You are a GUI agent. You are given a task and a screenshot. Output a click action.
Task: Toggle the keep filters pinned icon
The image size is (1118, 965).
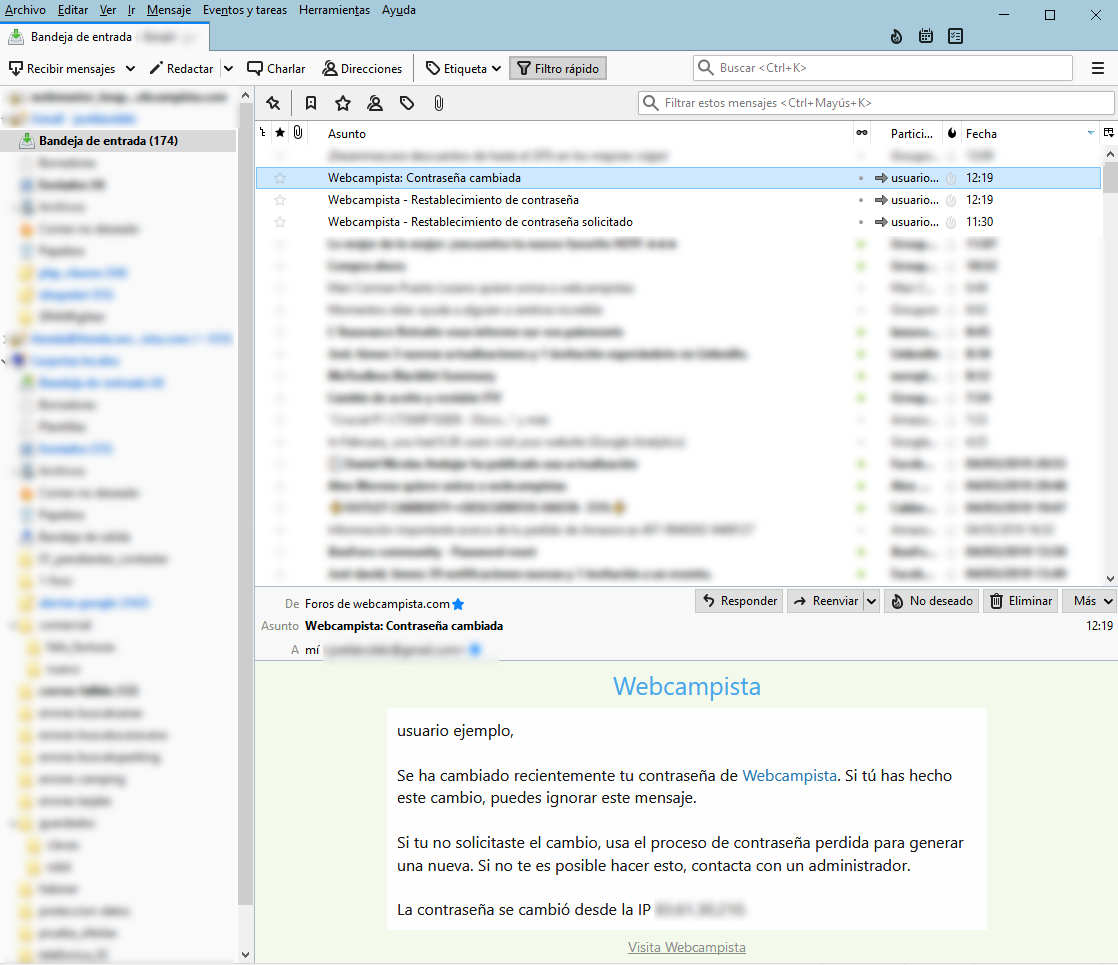click(x=273, y=103)
